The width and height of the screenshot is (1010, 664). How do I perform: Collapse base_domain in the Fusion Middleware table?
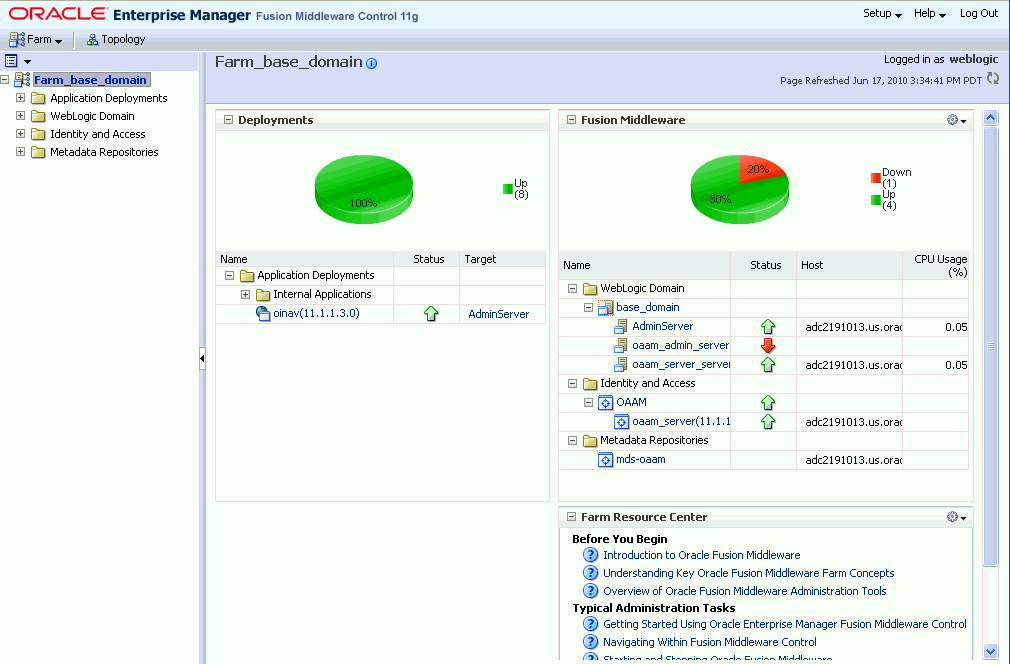[591, 307]
